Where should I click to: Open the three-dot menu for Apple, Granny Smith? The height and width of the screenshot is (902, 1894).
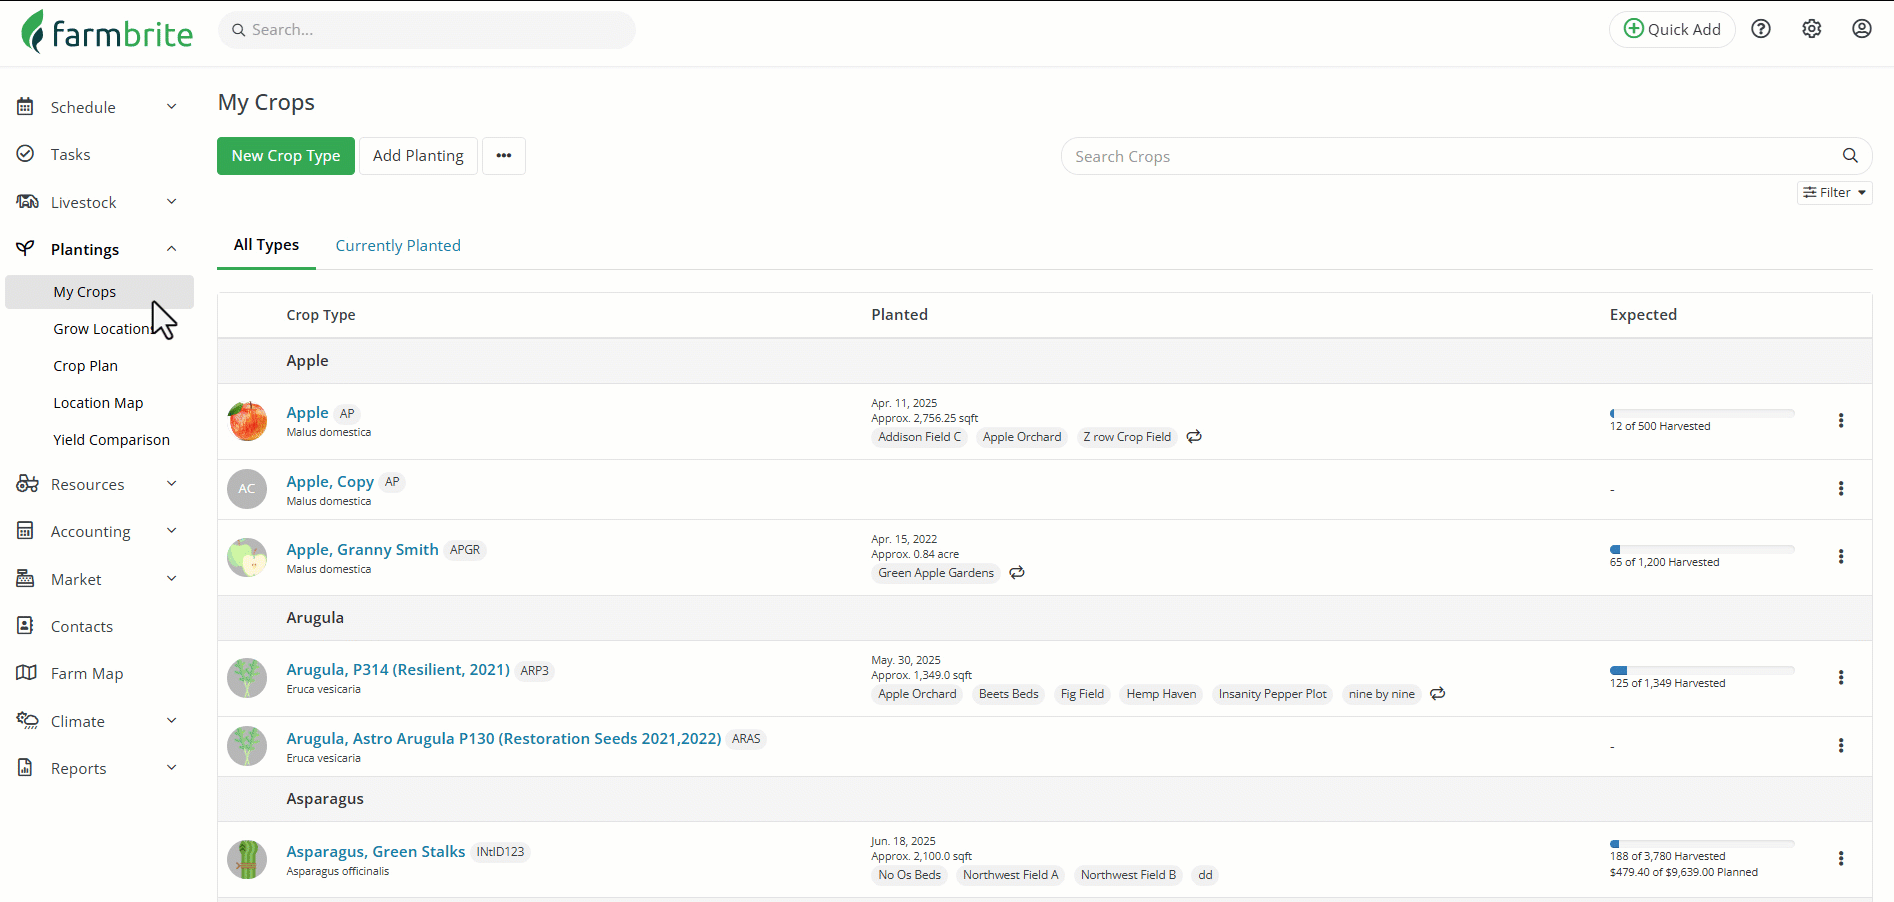click(1841, 557)
